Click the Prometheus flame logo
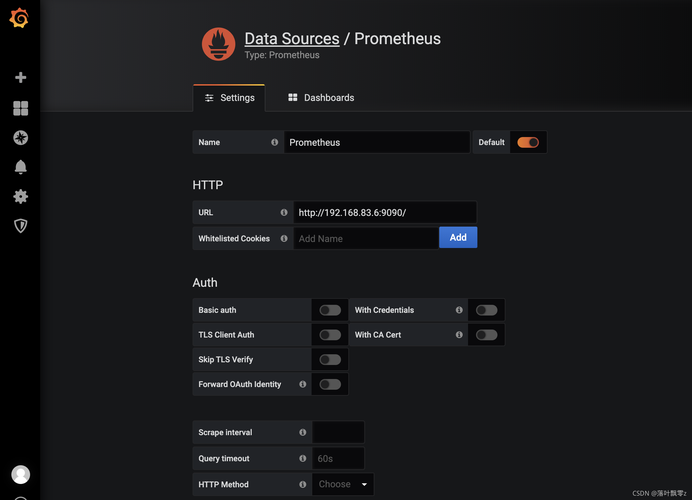The height and width of the screenshot is (500, 692). 218,44
